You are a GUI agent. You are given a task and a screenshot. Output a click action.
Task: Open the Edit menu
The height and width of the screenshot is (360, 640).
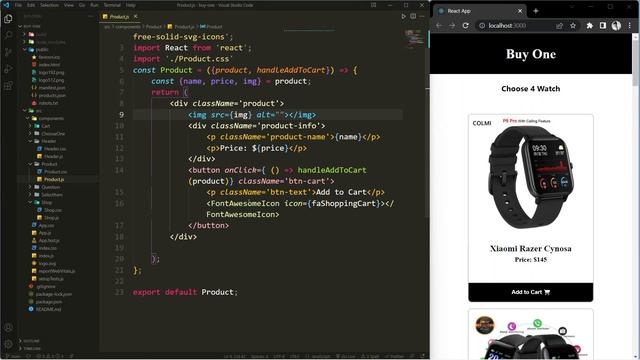pyautogui.click(x=31, y=5)
